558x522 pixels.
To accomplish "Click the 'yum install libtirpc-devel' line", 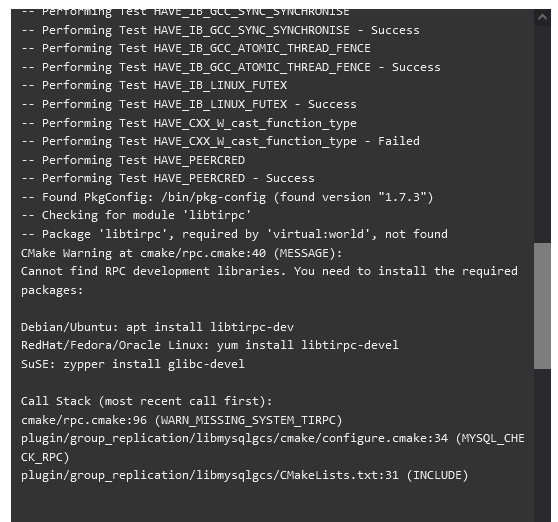I will click(210, 346).
